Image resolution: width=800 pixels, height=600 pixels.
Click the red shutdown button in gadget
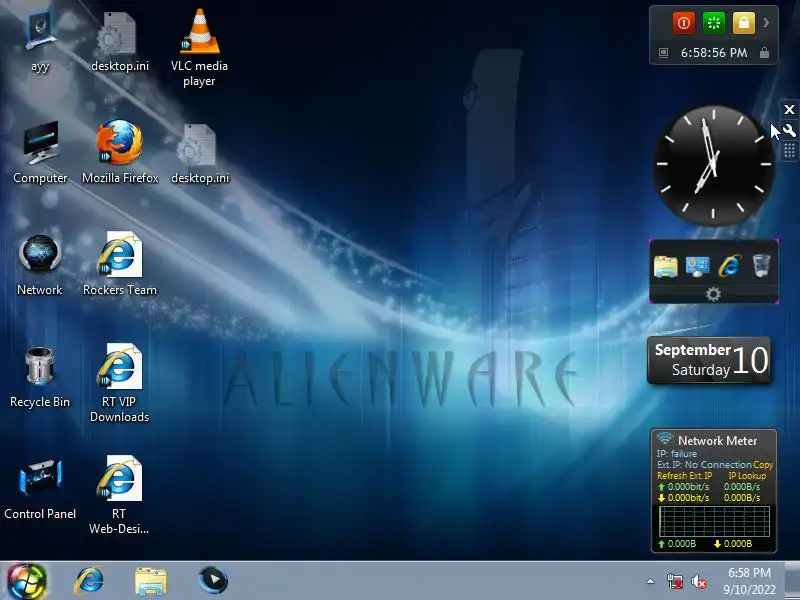(684, 23)
